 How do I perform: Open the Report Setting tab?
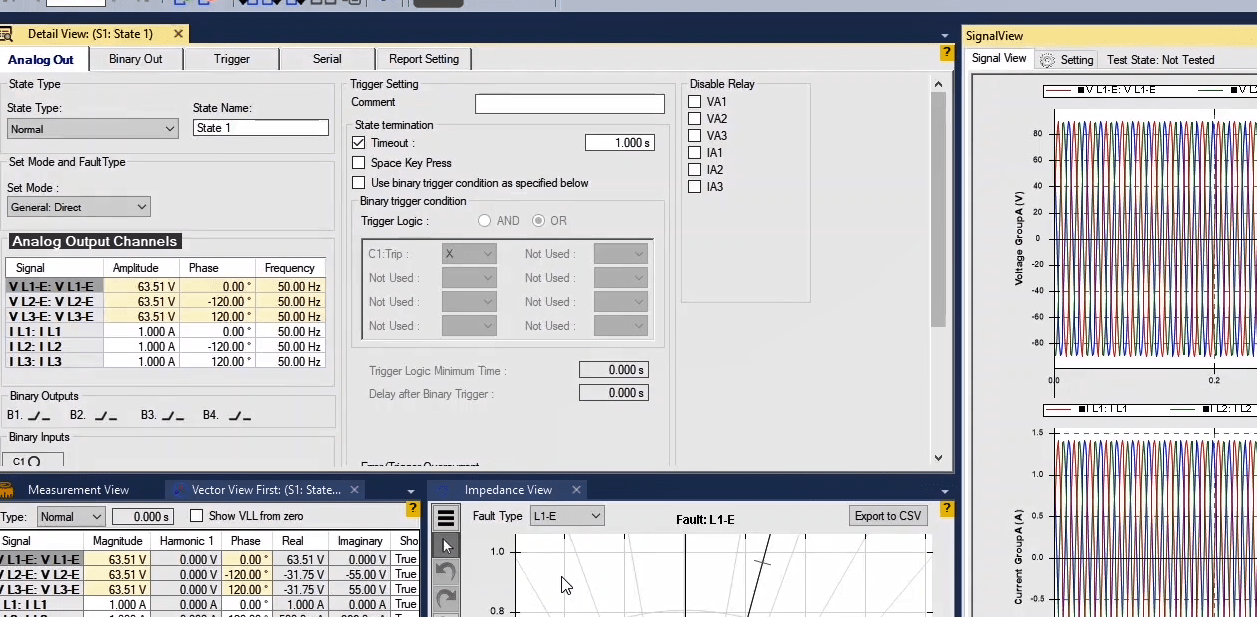tap(424, 59)
